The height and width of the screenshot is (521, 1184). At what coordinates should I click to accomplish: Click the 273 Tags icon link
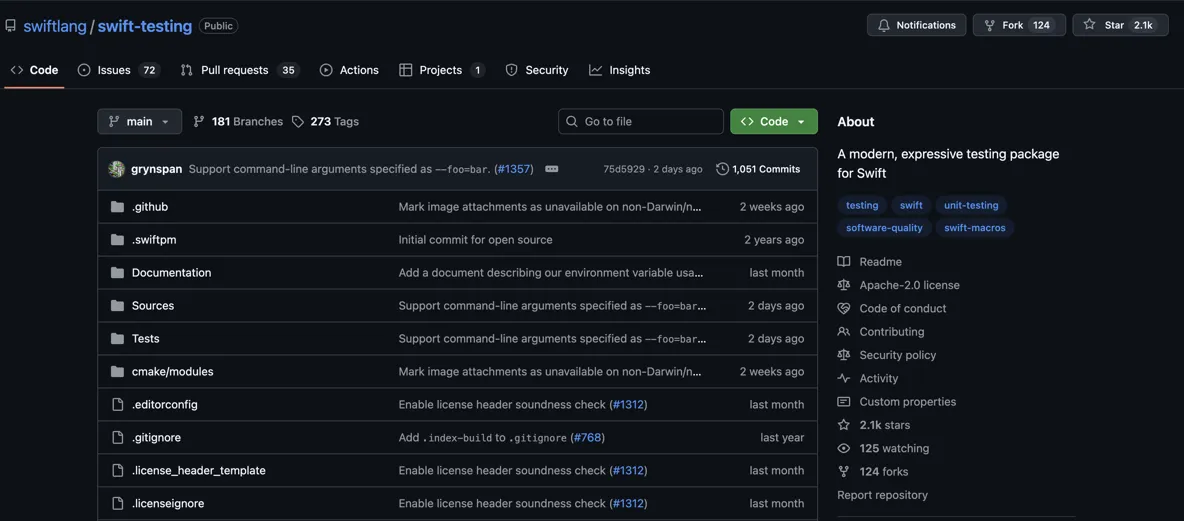298,121
